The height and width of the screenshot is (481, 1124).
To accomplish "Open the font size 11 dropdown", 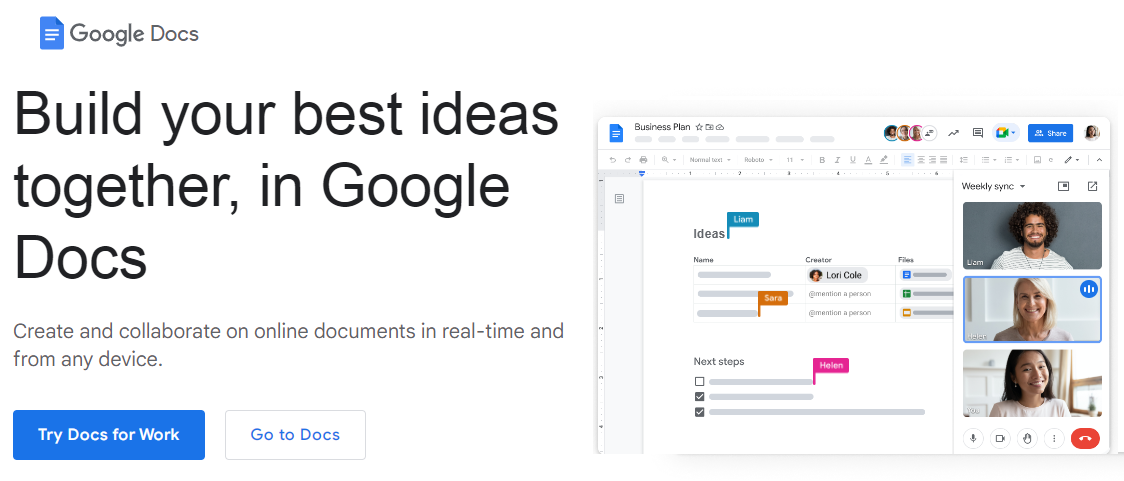I will (x=795, y=160).
